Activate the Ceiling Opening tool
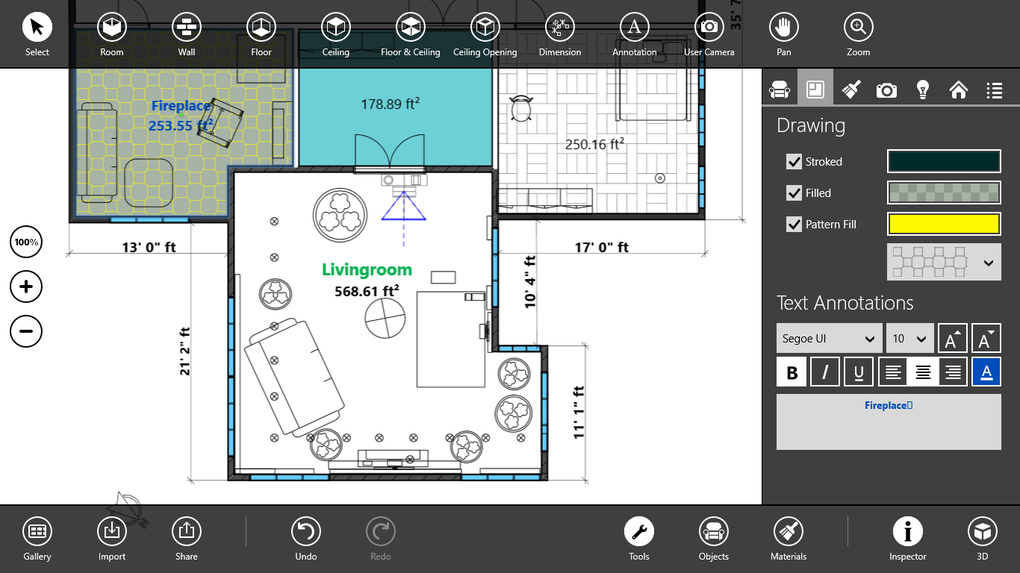This screenshot has height=573, width=1020. pos(485,34)
